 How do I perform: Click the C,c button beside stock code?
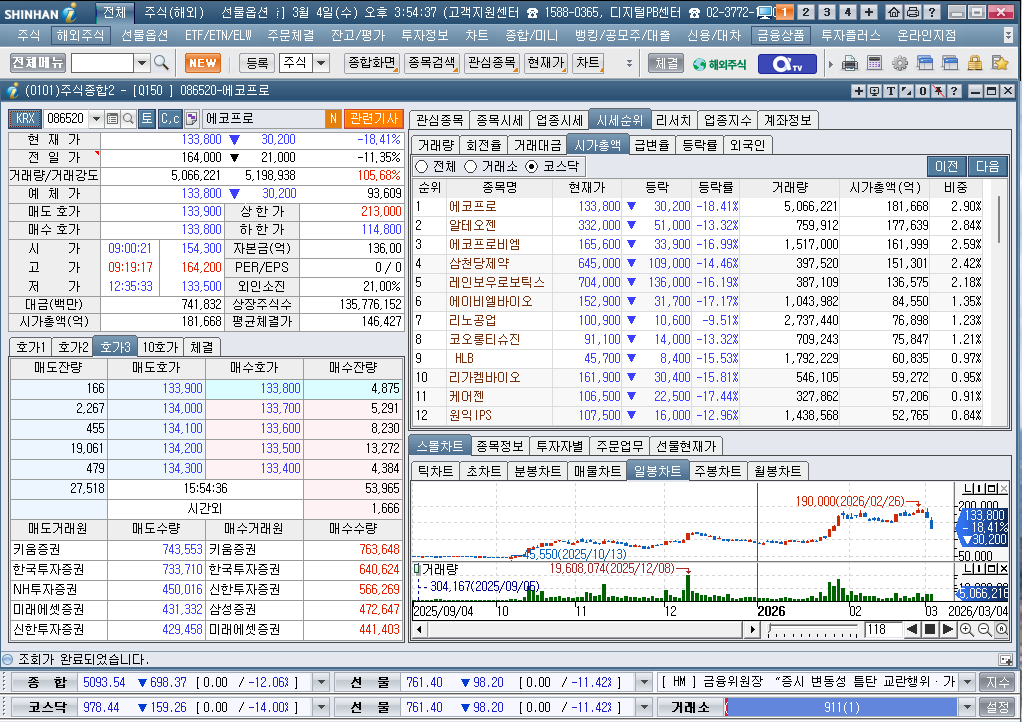pos(170,119)
